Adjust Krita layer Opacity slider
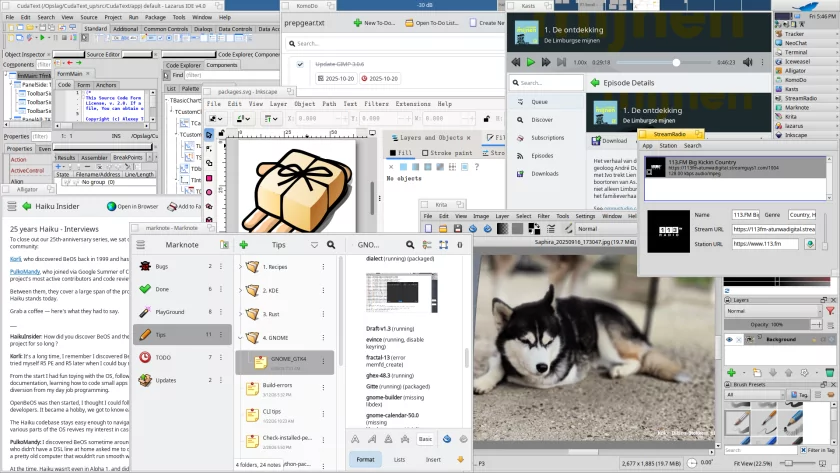Image resolution: width=840 pixels, height=473 pixels. 767,325
